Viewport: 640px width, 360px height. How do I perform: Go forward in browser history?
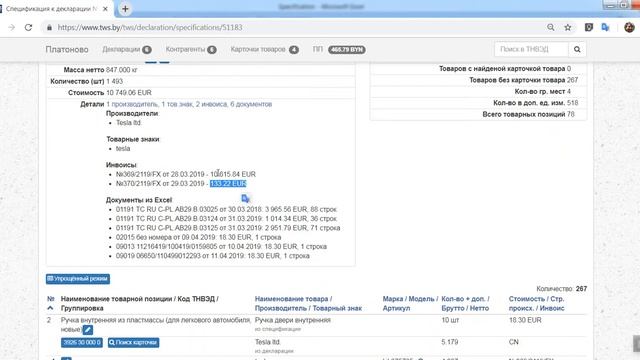pos(11,27)
